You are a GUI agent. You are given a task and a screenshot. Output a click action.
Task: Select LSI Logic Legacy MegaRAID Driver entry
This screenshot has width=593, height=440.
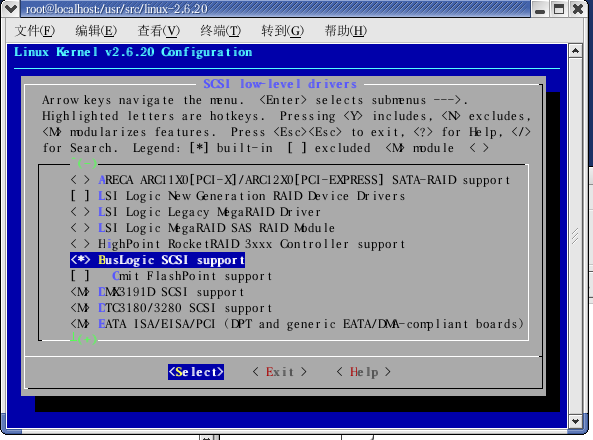tap(210, 212)
